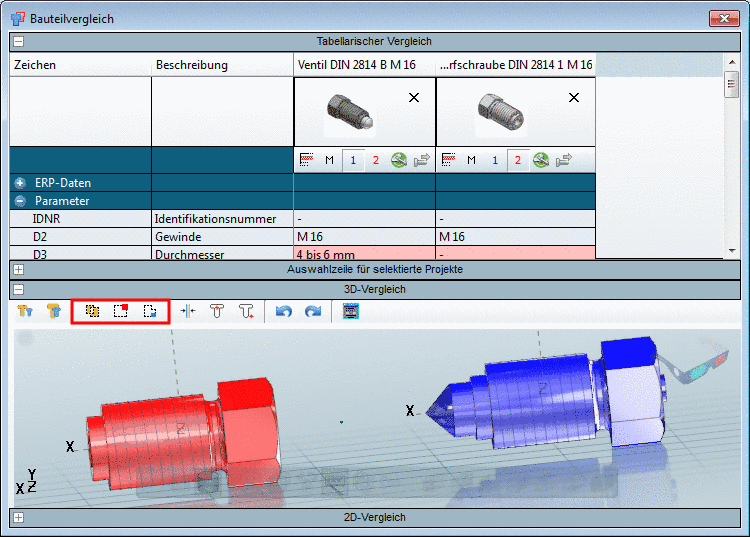Screen dimensions: 750x537
Task: Select the D2 row label
Action: coord(40,237)
